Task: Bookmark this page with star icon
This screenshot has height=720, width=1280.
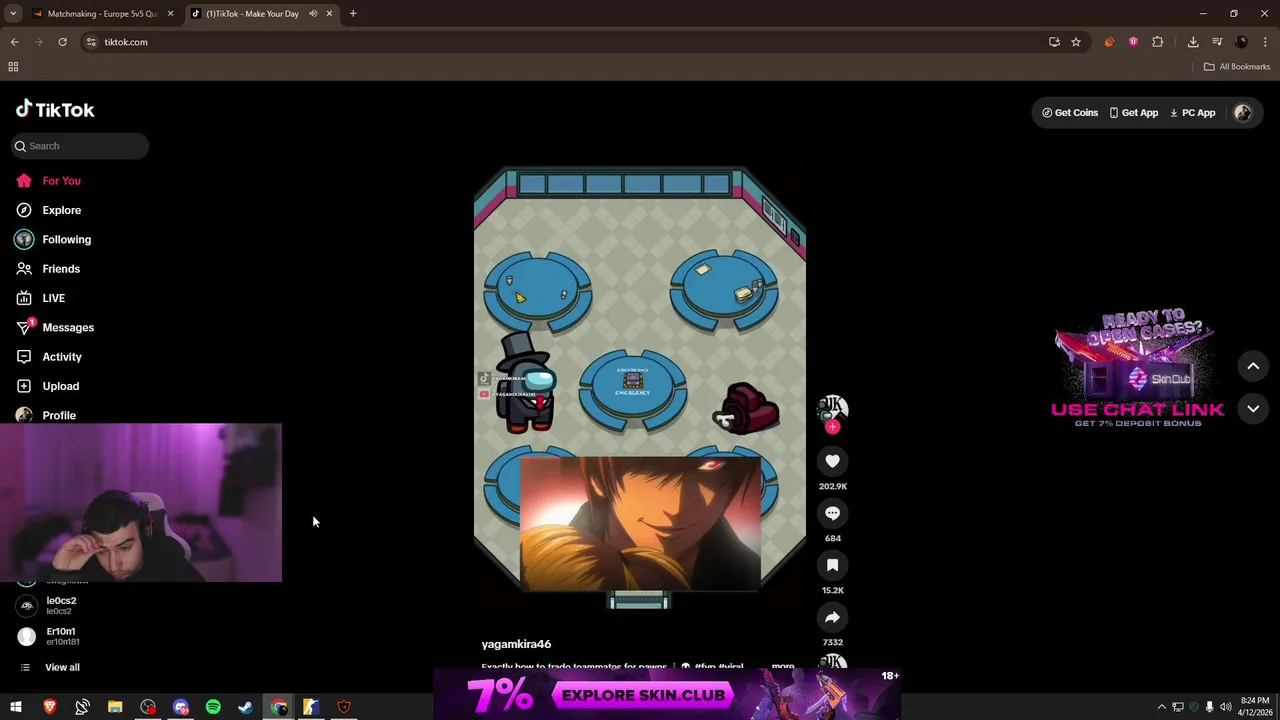Action: point(1076,42)
